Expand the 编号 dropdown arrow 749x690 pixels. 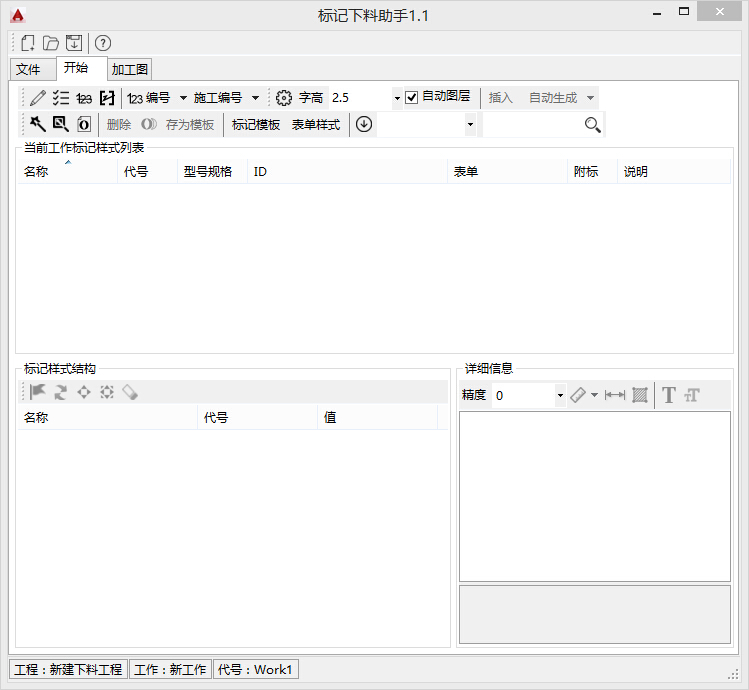click(x=183, y=98)
